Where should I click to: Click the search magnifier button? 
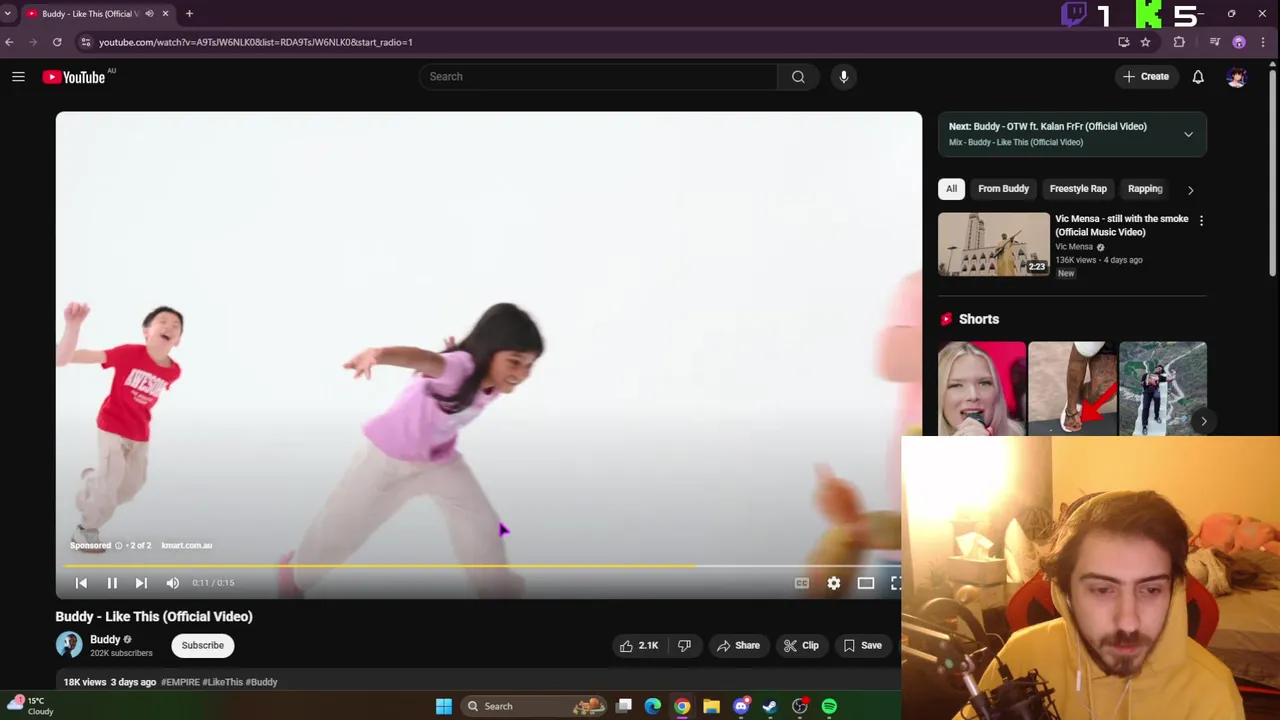click(798, 77)
